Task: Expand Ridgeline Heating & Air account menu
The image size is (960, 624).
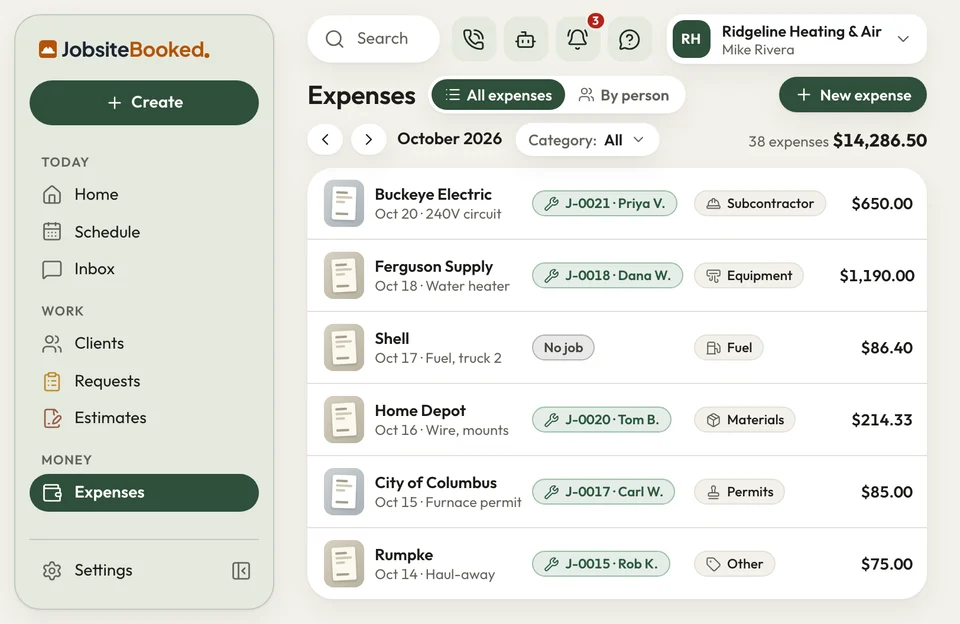Action: tap(797, 39)
